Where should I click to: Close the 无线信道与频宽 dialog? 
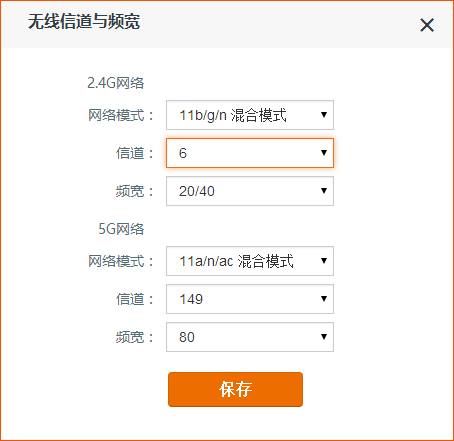pos(427,25)
